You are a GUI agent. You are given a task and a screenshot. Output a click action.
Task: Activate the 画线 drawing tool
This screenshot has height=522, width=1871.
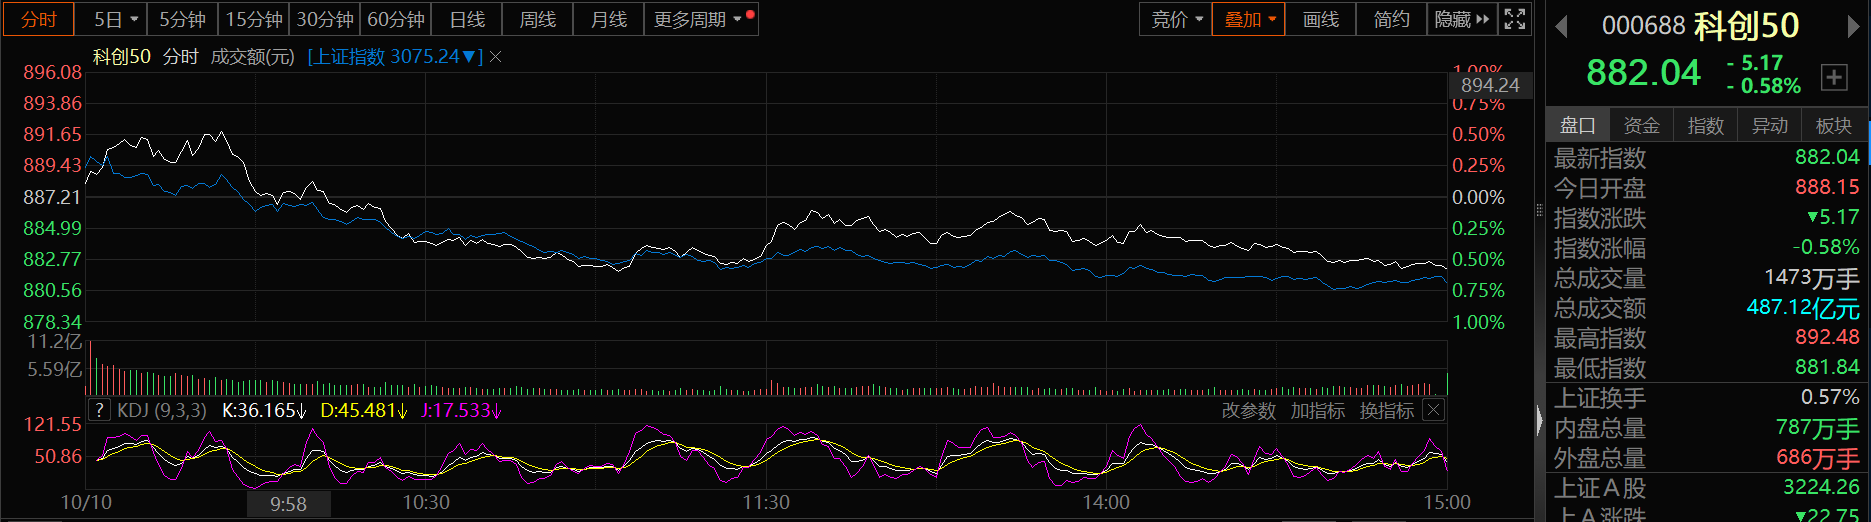tap(1320, 19)
